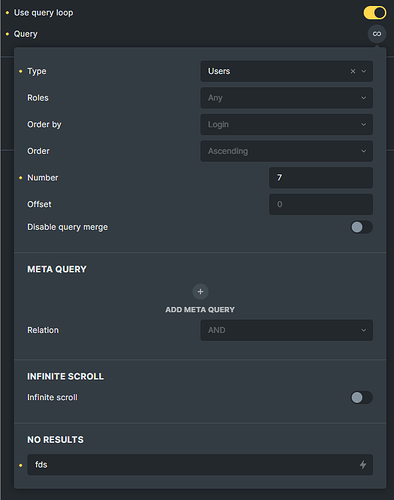Click the Relation label
The height and width of the screenshot is (500, 394).
pyautogui.click(x=43, y=330)
